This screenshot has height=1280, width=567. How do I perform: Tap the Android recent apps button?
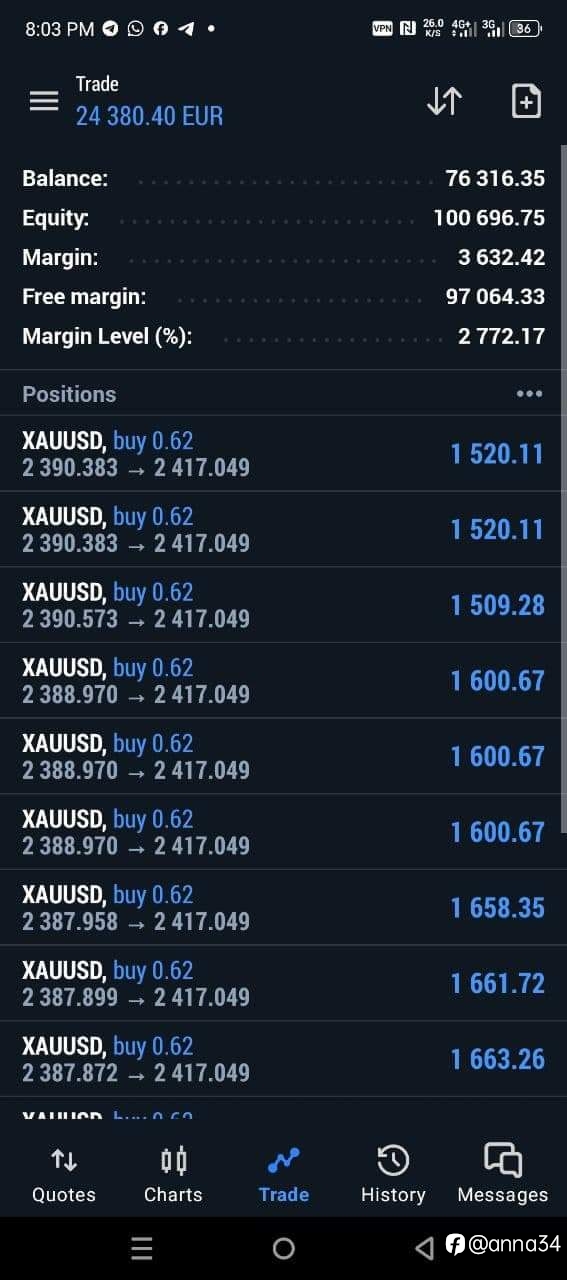coord(142,1248)
